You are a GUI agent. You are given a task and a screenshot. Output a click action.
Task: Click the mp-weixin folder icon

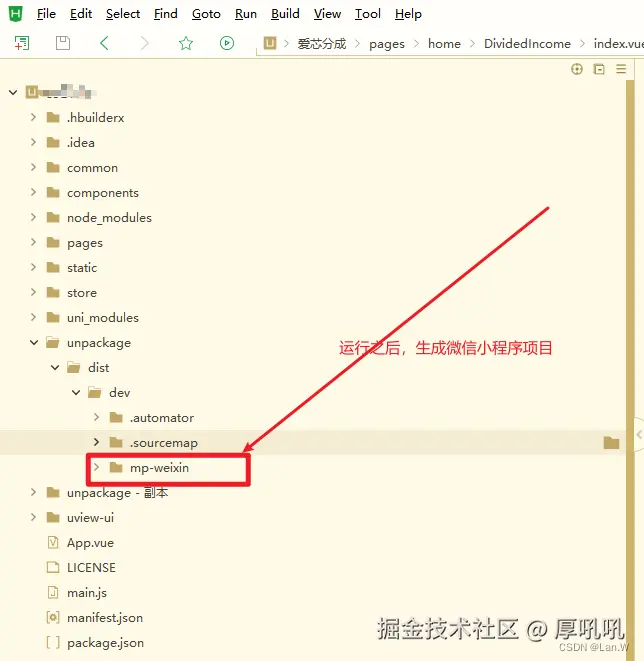point(116,468)
